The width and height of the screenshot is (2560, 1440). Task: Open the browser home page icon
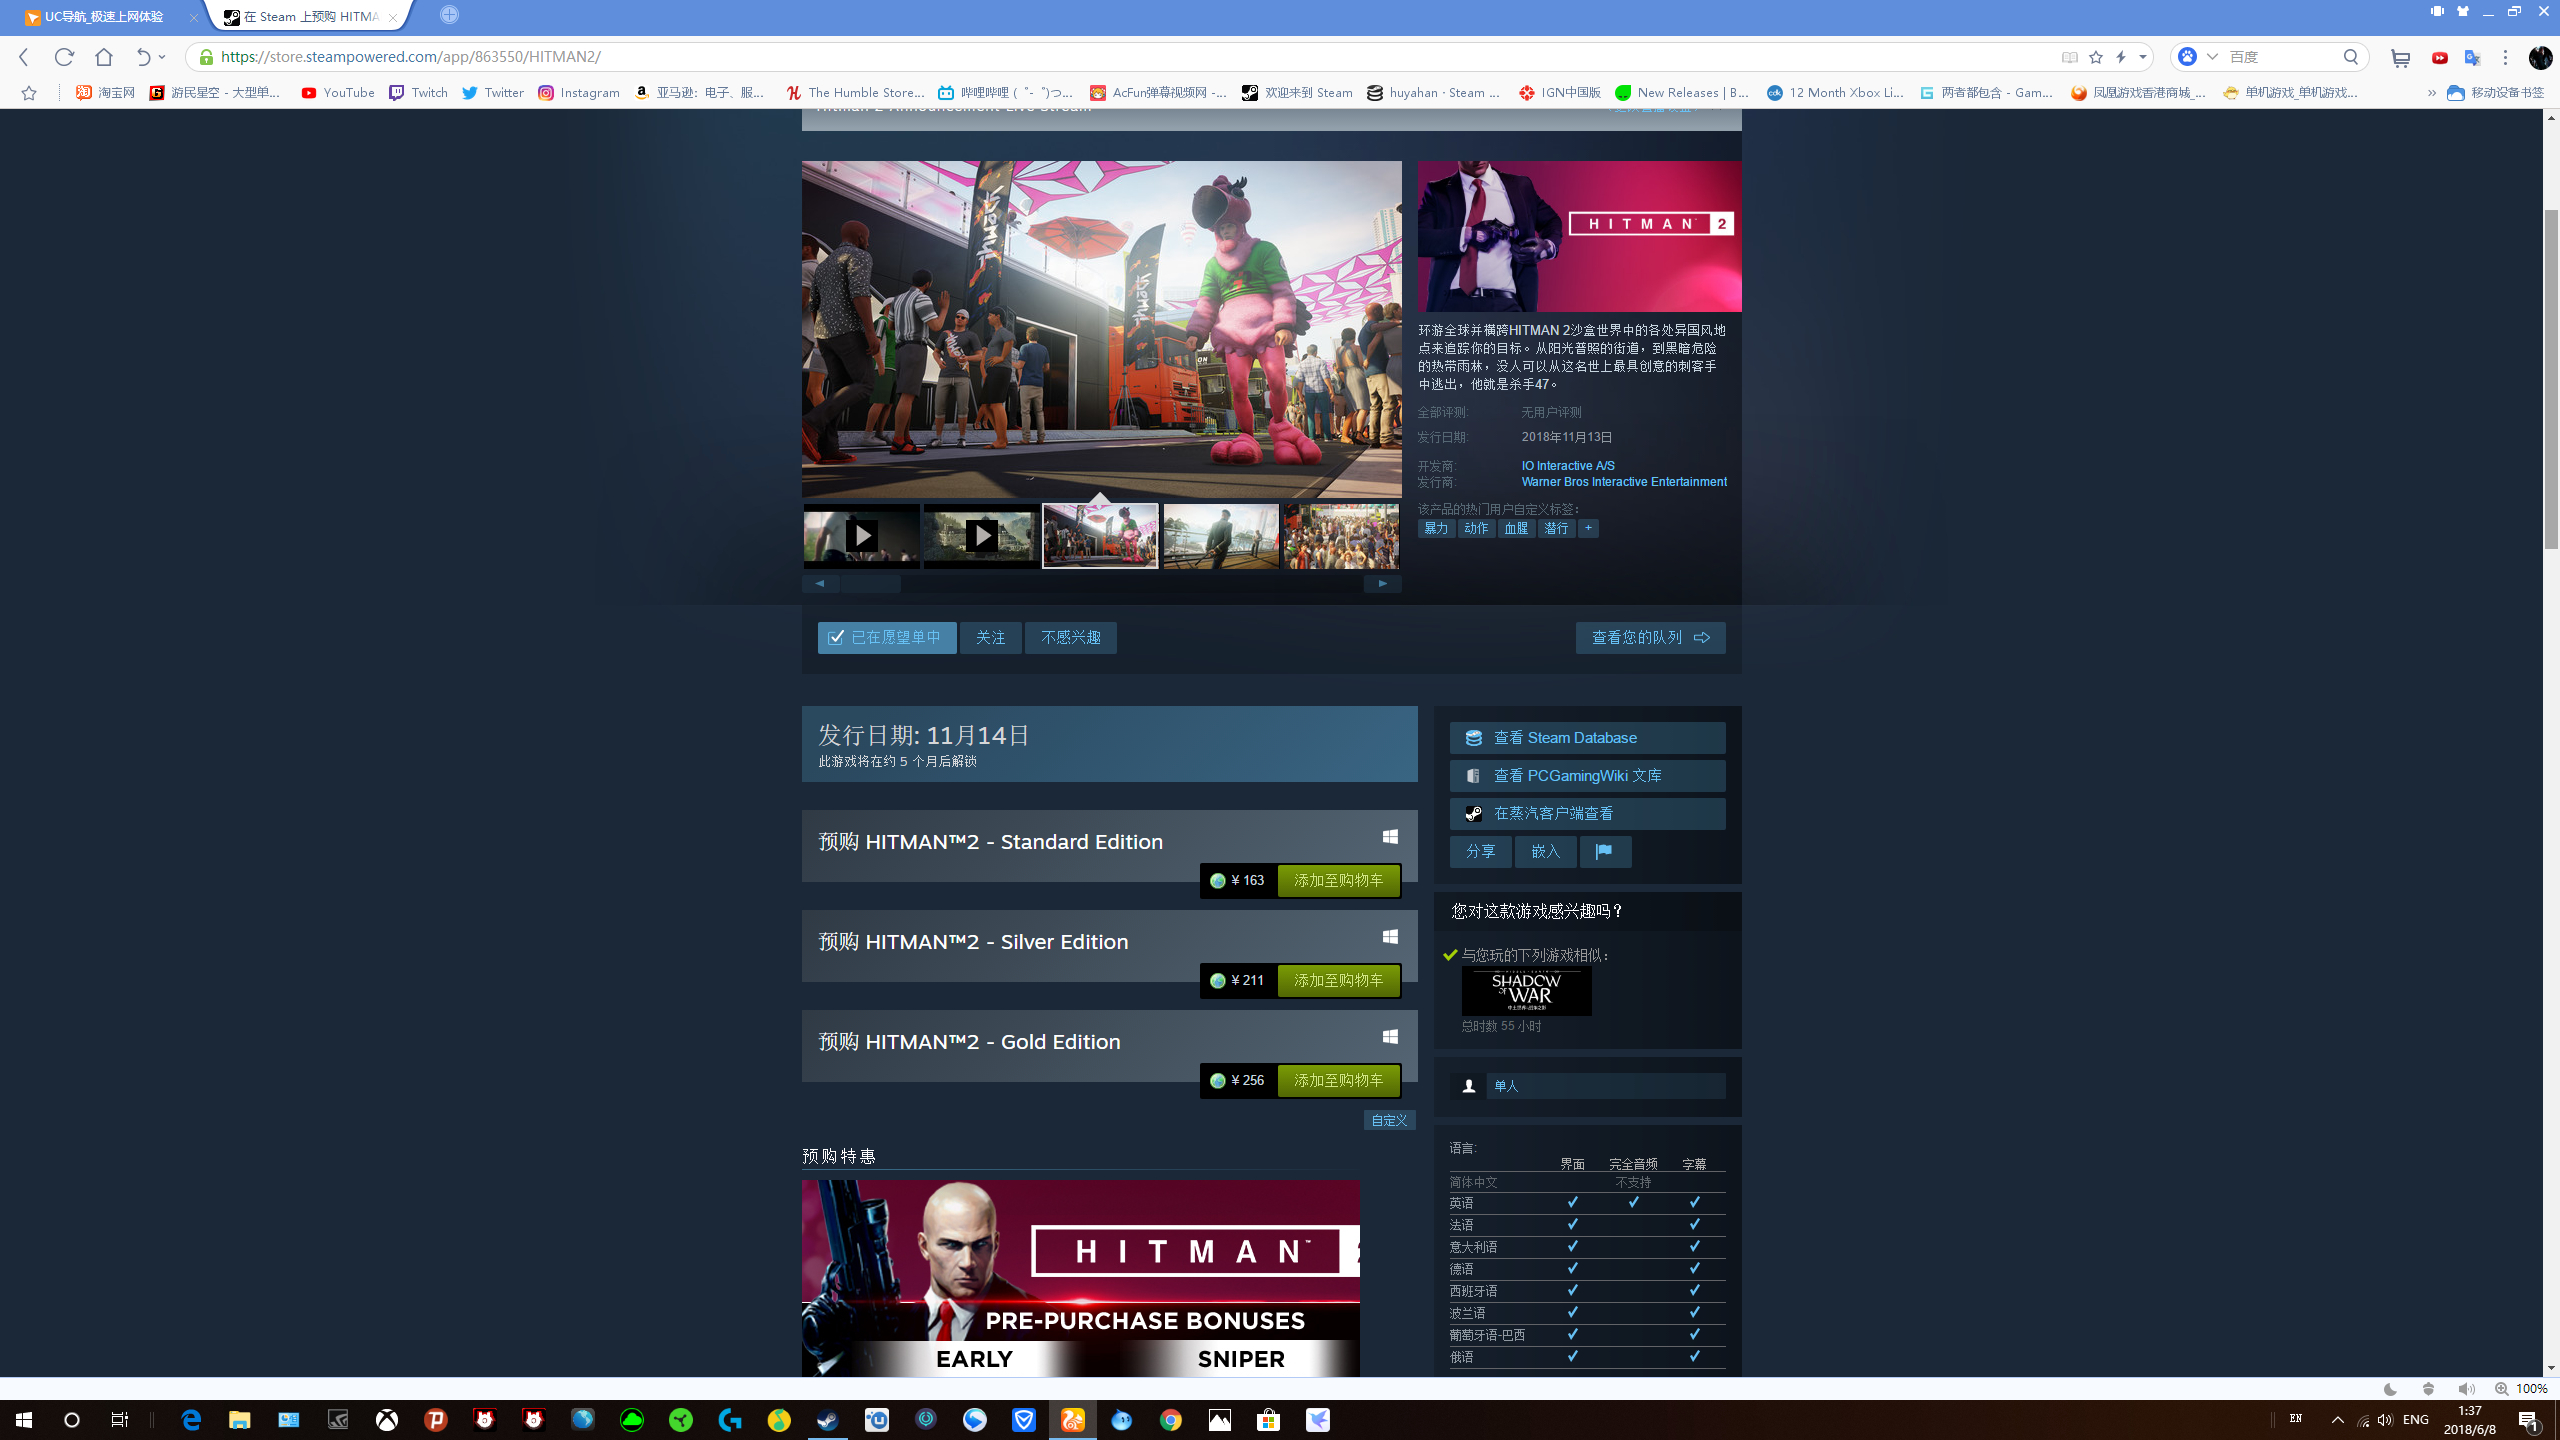(104, 57)
